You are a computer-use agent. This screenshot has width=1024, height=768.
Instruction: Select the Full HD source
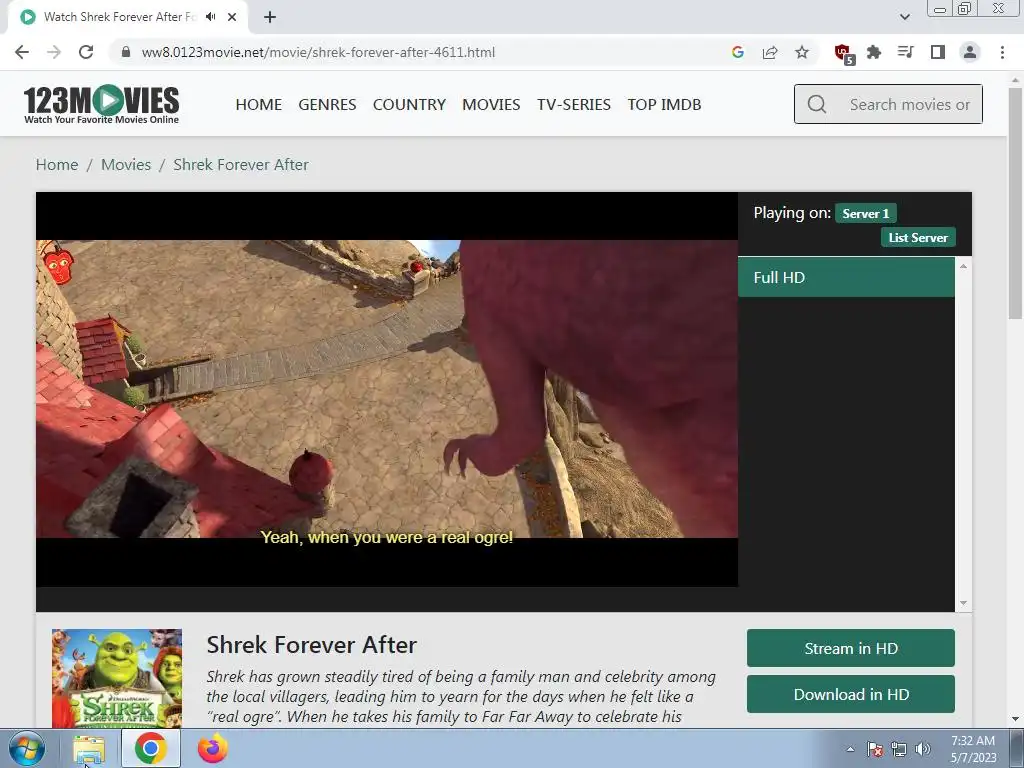pyautogui.click(x=846, y=278)
